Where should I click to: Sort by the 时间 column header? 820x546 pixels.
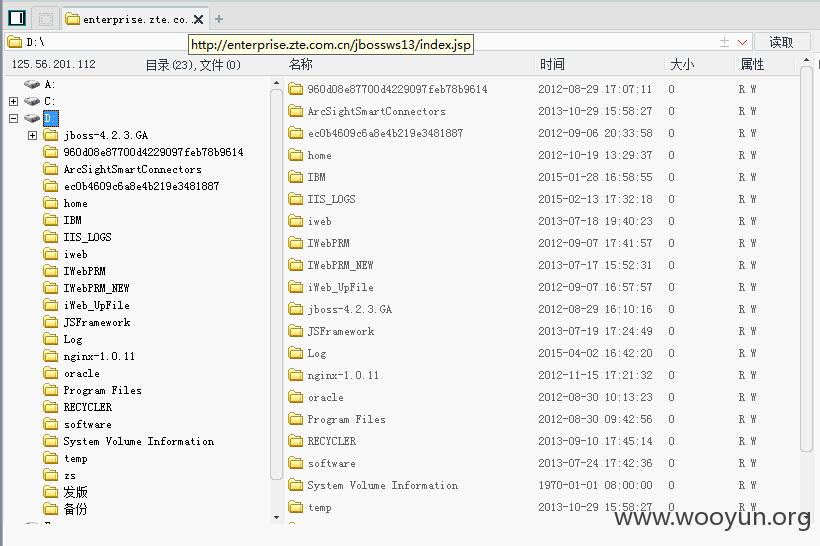(552, 64)
